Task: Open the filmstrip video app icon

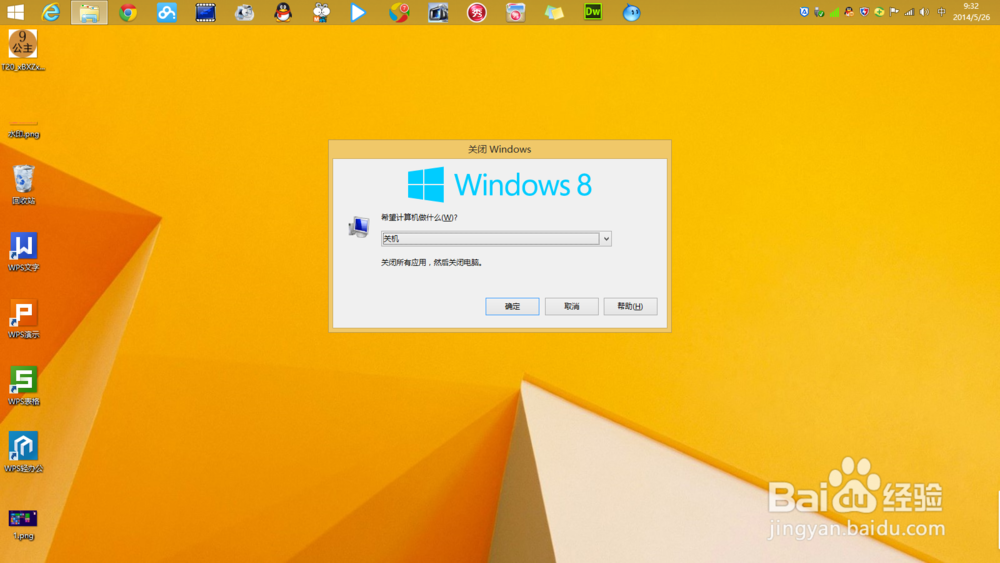Action: (x=205, y=12)
